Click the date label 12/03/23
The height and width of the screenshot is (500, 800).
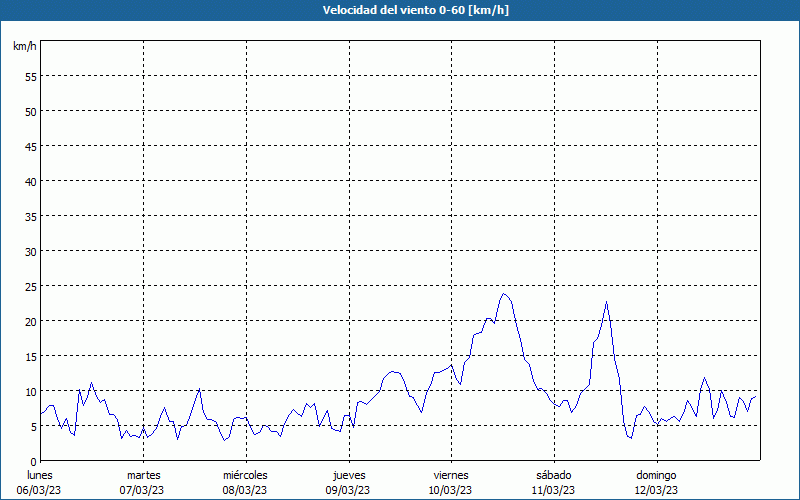click(657, 490)
